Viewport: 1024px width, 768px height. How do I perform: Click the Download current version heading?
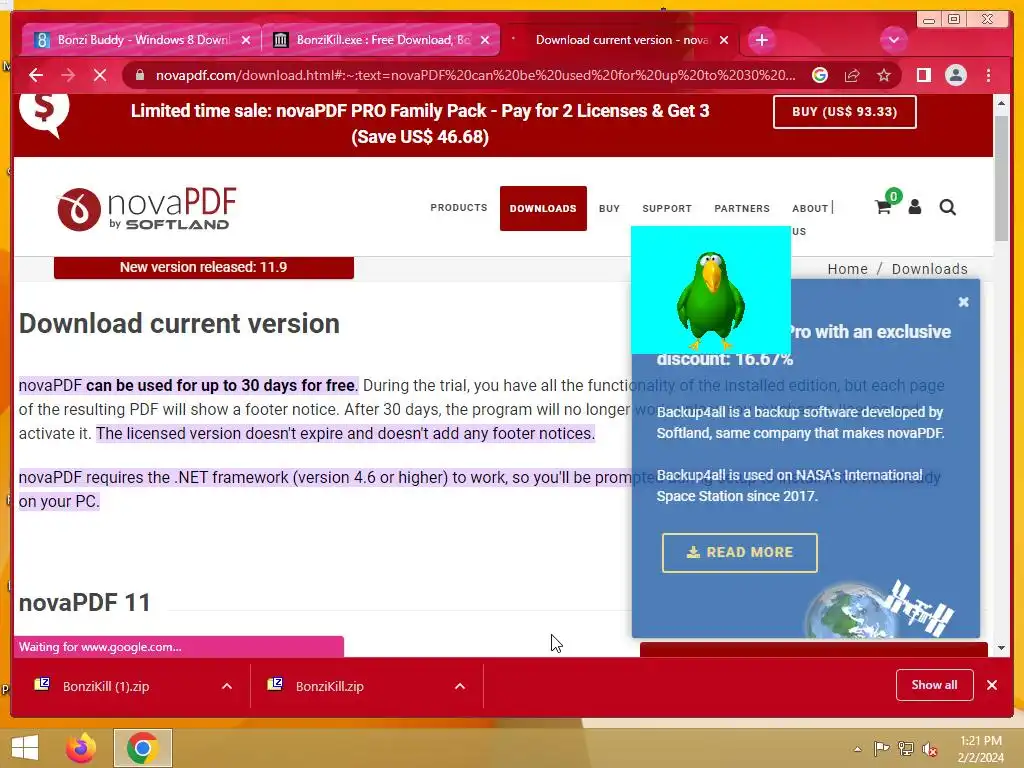click(180, 323)
